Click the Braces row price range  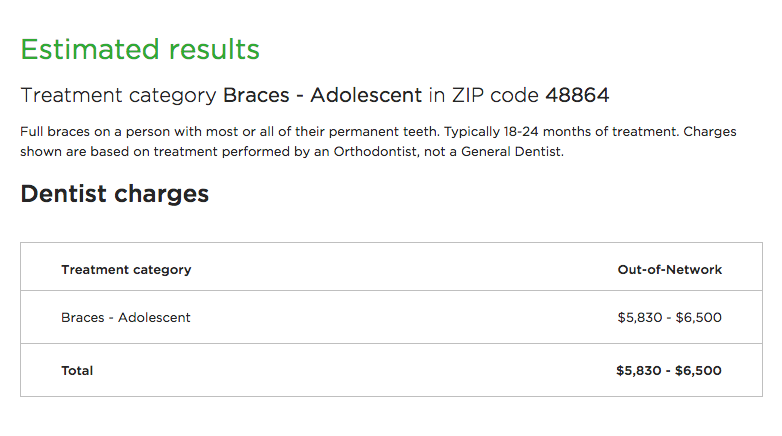click(669, 318)
